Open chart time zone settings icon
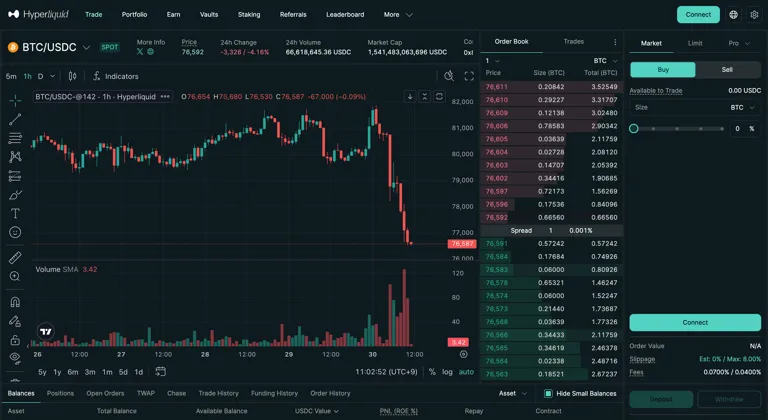 pos(463,354)
